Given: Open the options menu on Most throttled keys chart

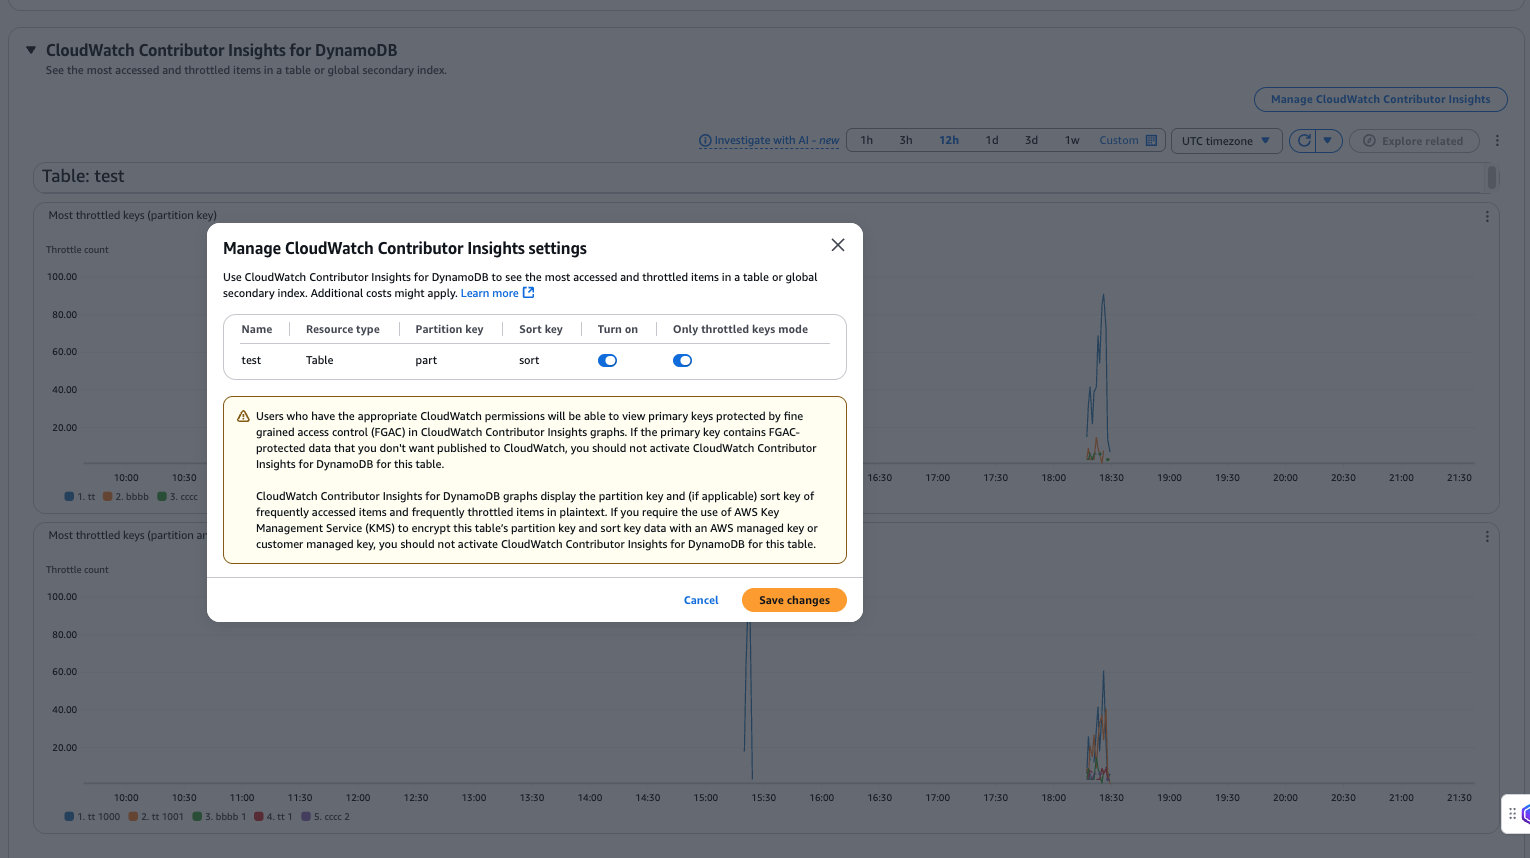Looking at the screenshot, I should (1487, 215).
